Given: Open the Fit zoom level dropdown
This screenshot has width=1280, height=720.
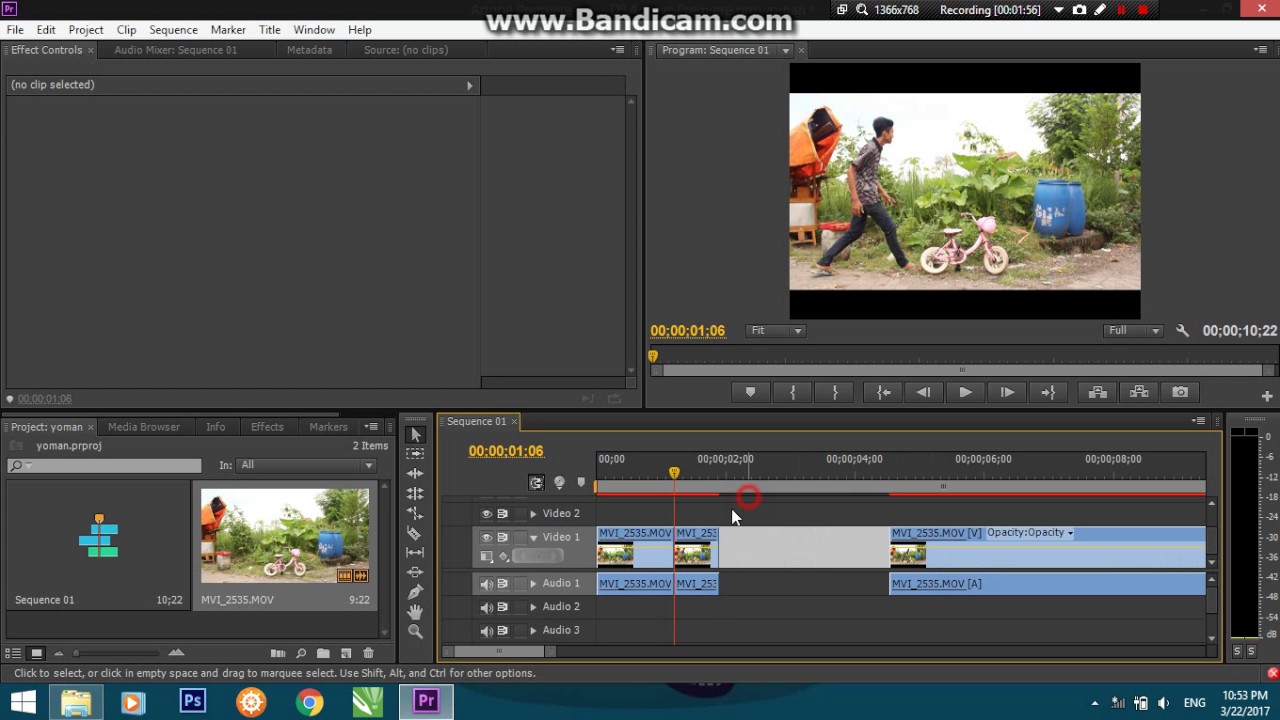Looking at the screenshot, I should point(776,331).
